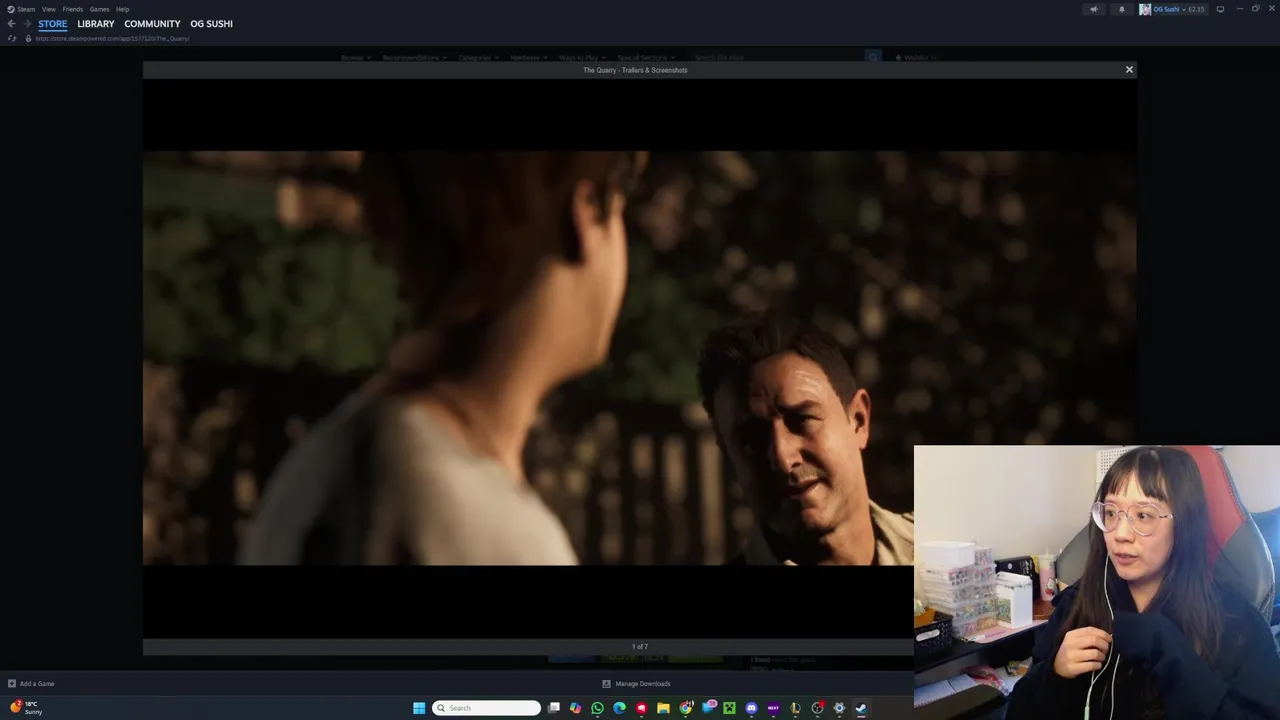Screen dimensions: 1280x720
Task: Click 'The Quarry - Trailers & Screenshots' title
Action: 635,70
